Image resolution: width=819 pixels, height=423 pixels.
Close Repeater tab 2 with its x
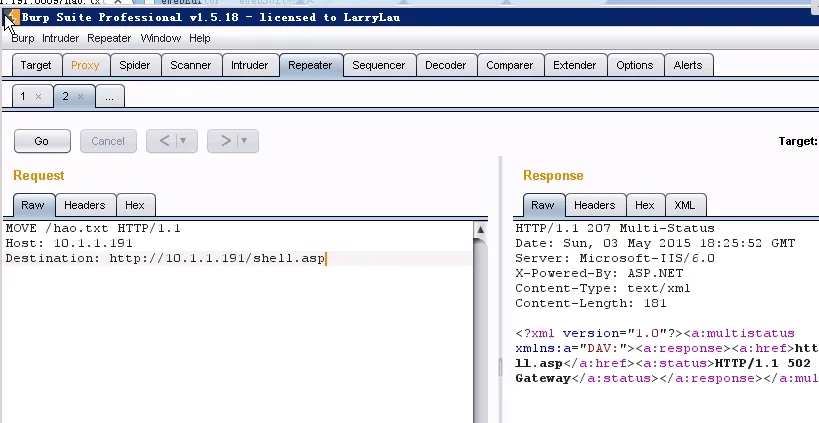coord(80,96)
